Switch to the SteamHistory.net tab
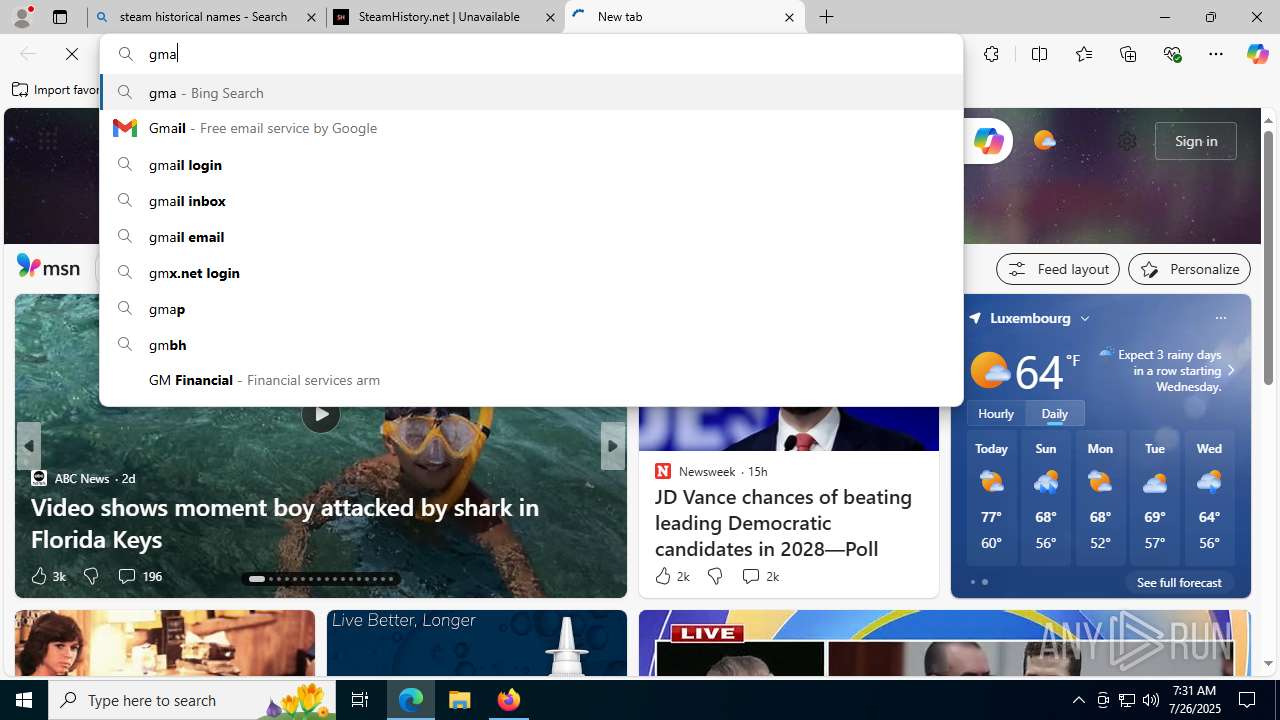1280x720 pixels. click(x=445, y=17)
